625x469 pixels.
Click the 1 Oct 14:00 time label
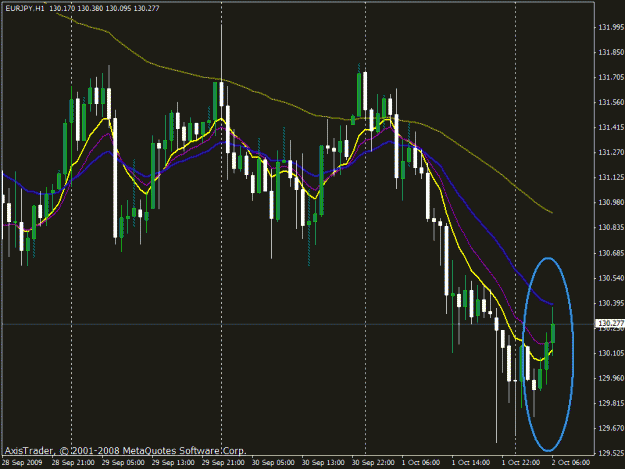tap(471, 463)
